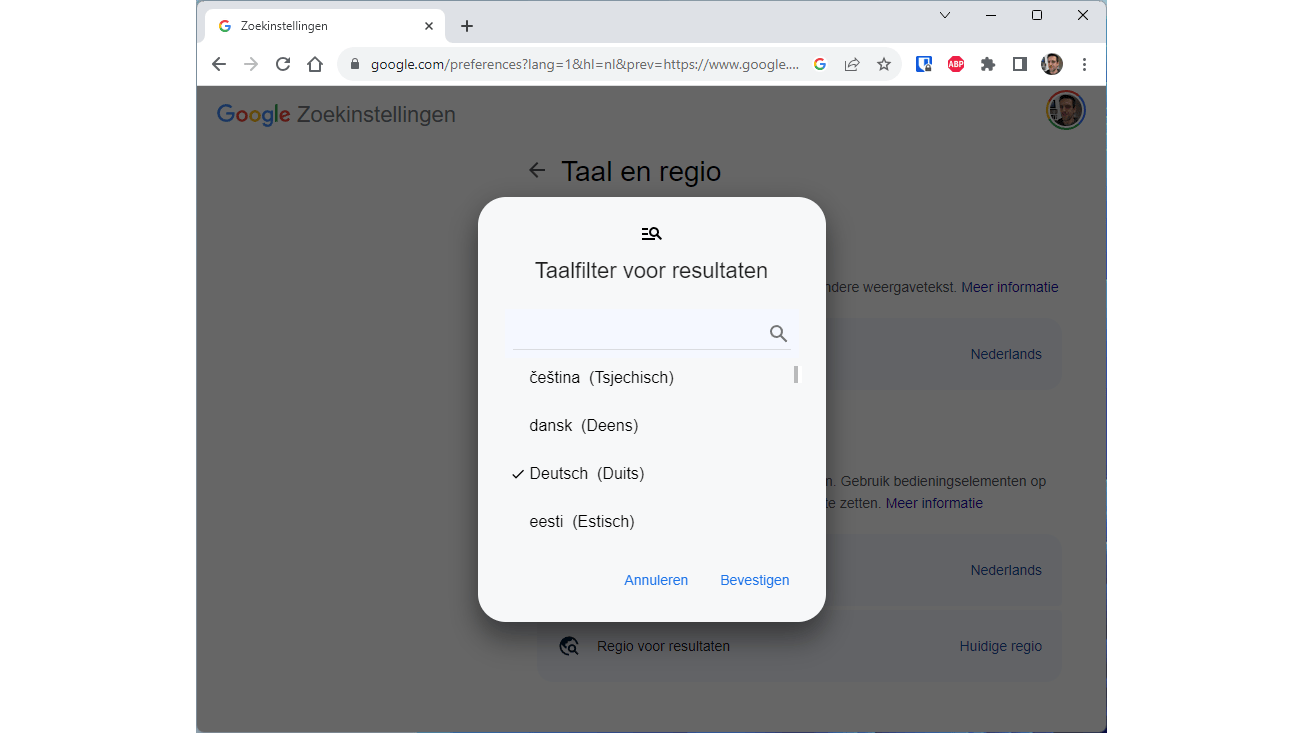Open the Extensions puzzle icon
Screen dimensions: 1303x733
[988, 64]
